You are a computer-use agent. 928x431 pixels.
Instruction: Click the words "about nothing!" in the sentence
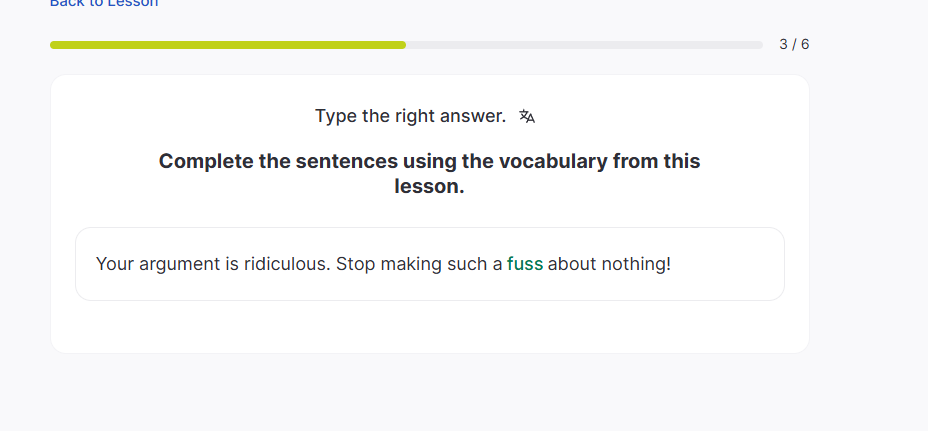[x=609, y=264]
